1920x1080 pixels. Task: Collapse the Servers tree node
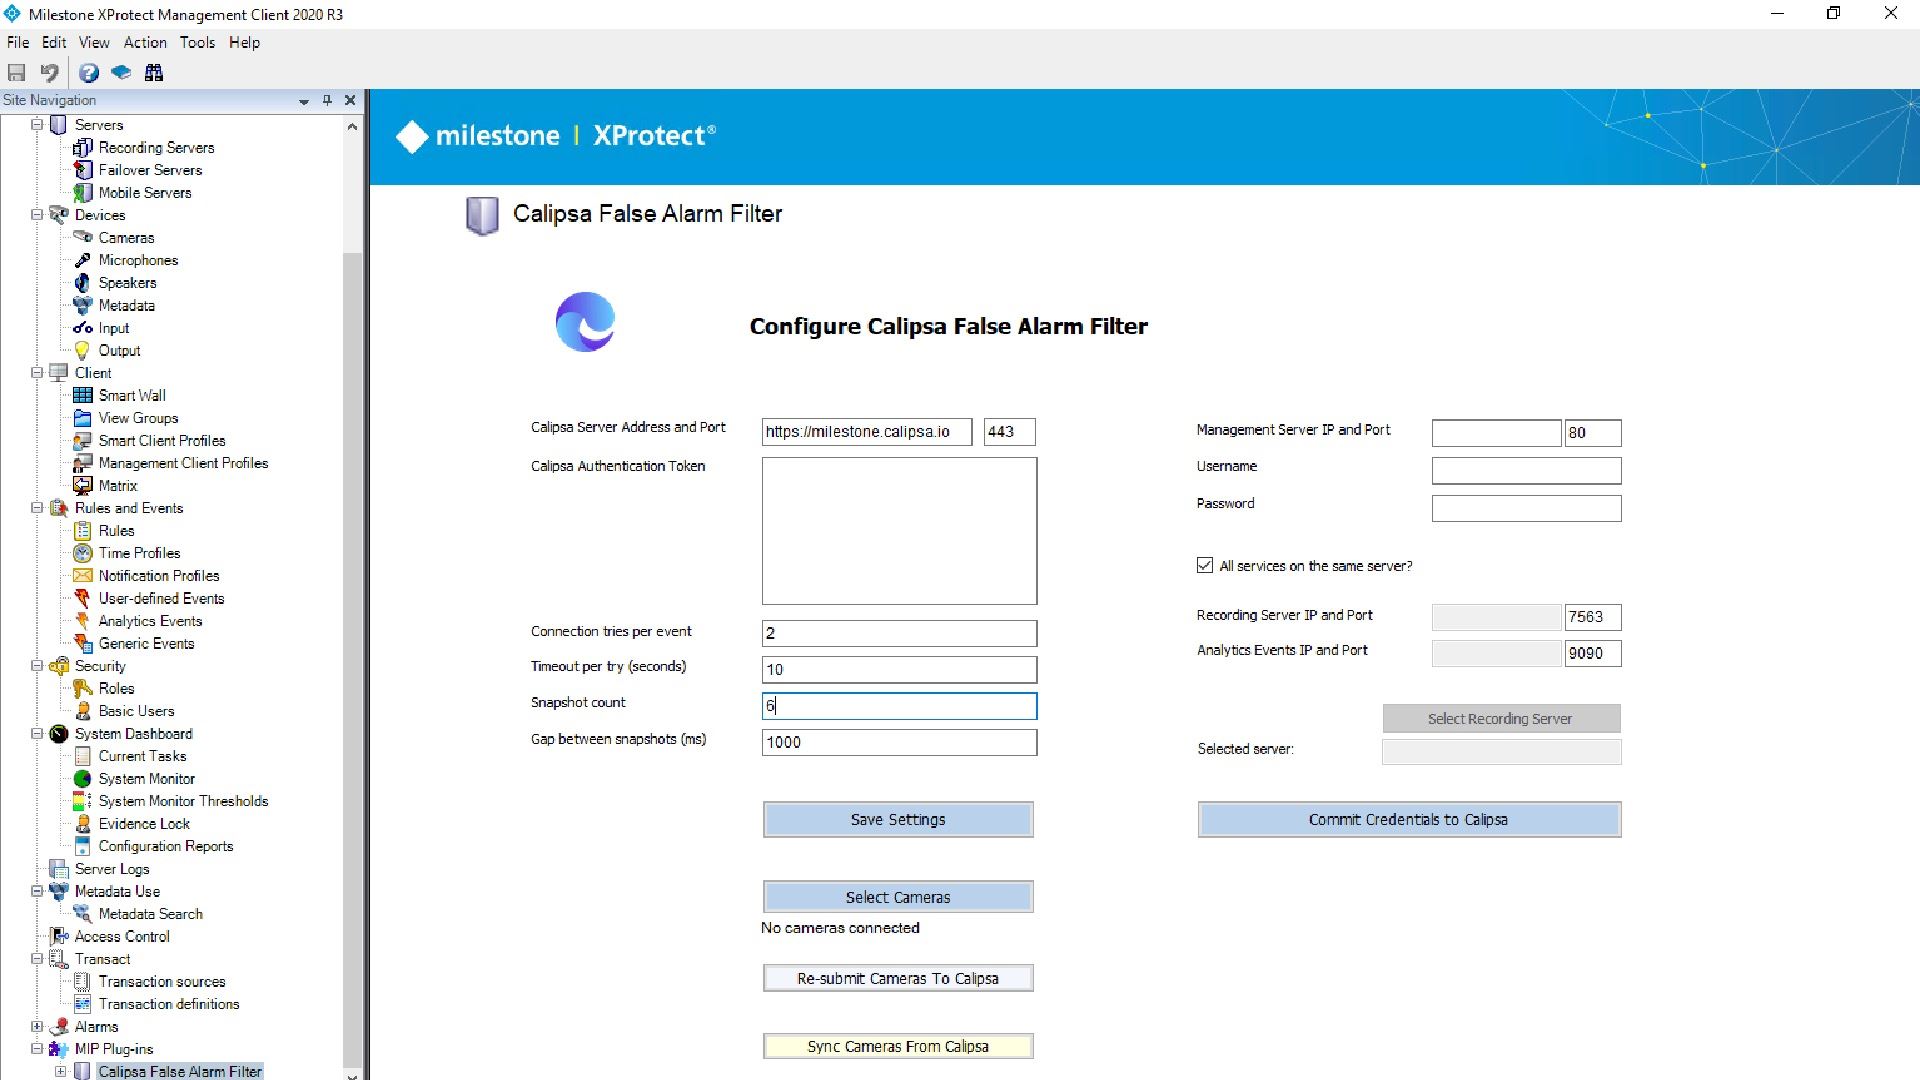37,125
